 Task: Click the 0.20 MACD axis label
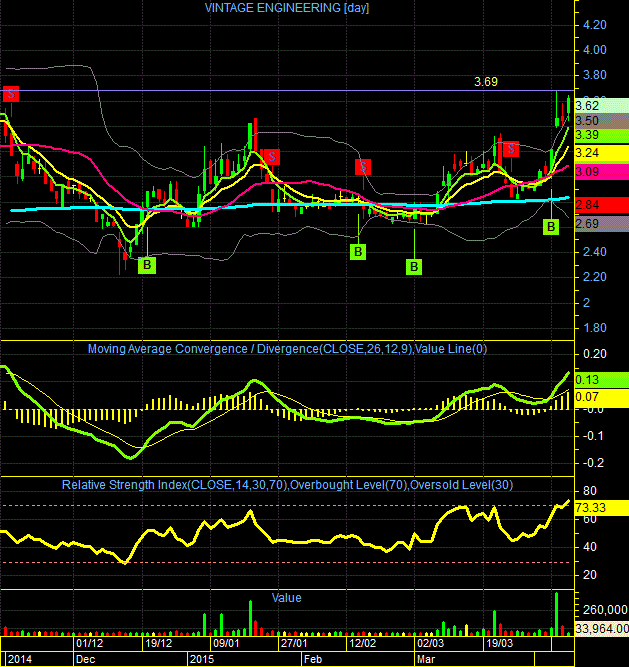tap(595, 354)
